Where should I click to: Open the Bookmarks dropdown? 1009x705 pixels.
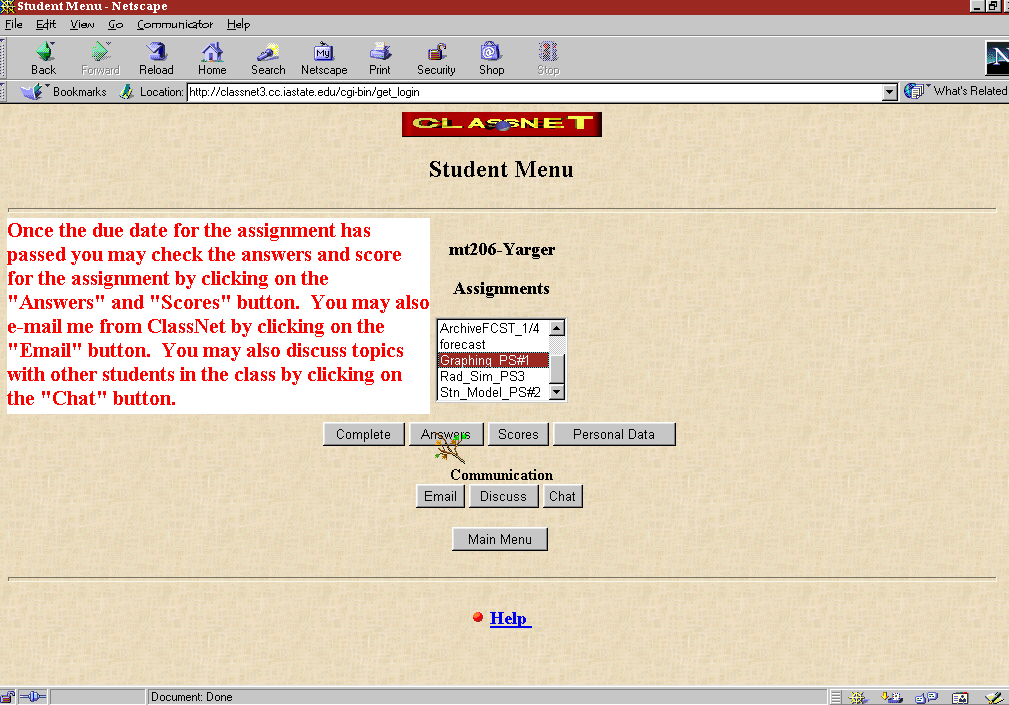(65, 92)
